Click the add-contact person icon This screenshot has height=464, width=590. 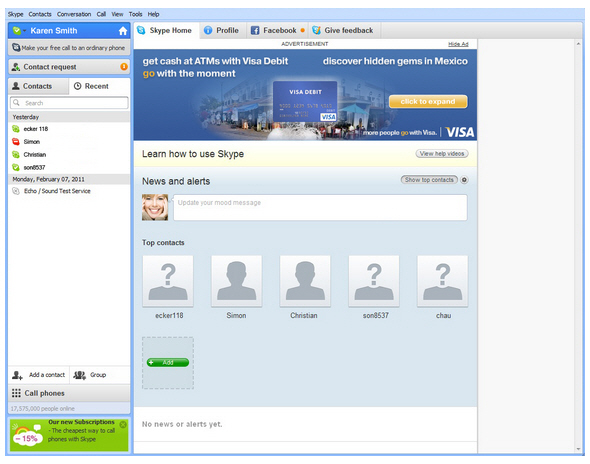[17, 375]
